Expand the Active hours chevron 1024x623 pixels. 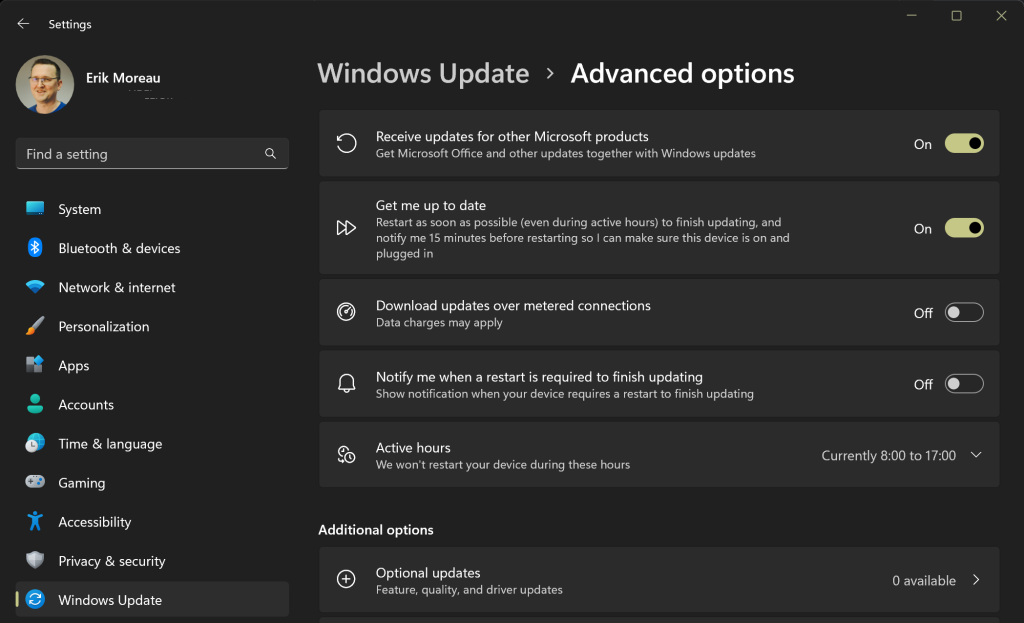[976, 455]
